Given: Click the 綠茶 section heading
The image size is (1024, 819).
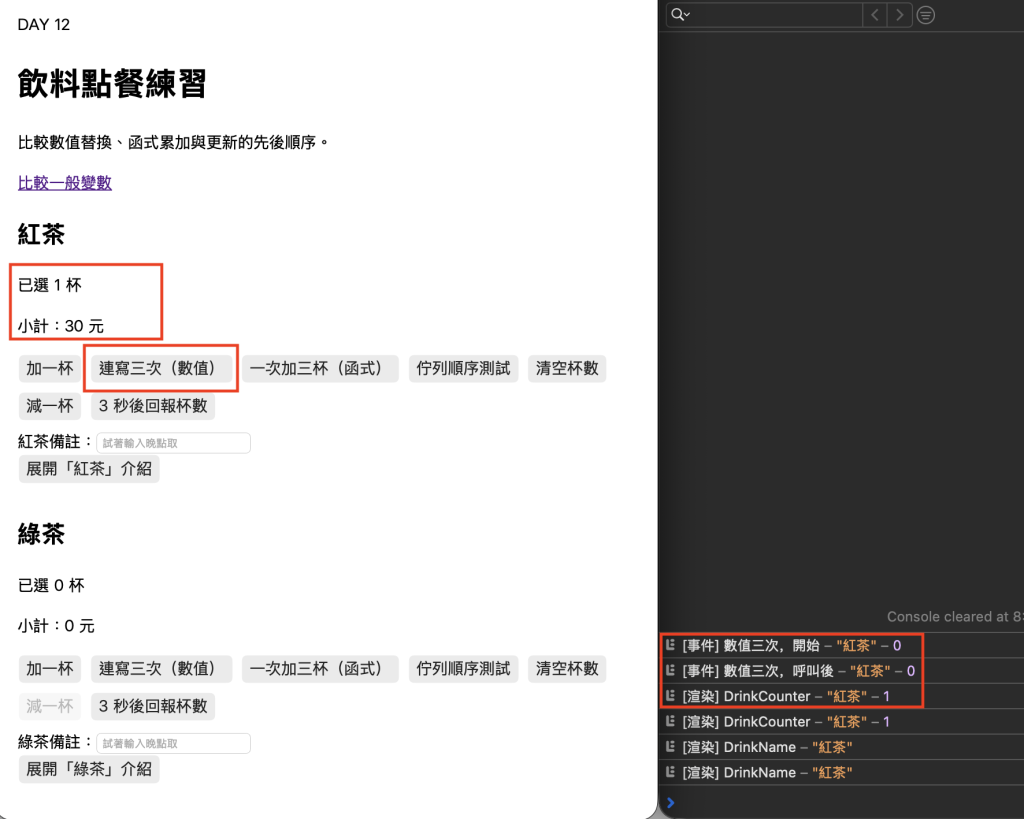Looking at the screenshot, I should point(41,534).
